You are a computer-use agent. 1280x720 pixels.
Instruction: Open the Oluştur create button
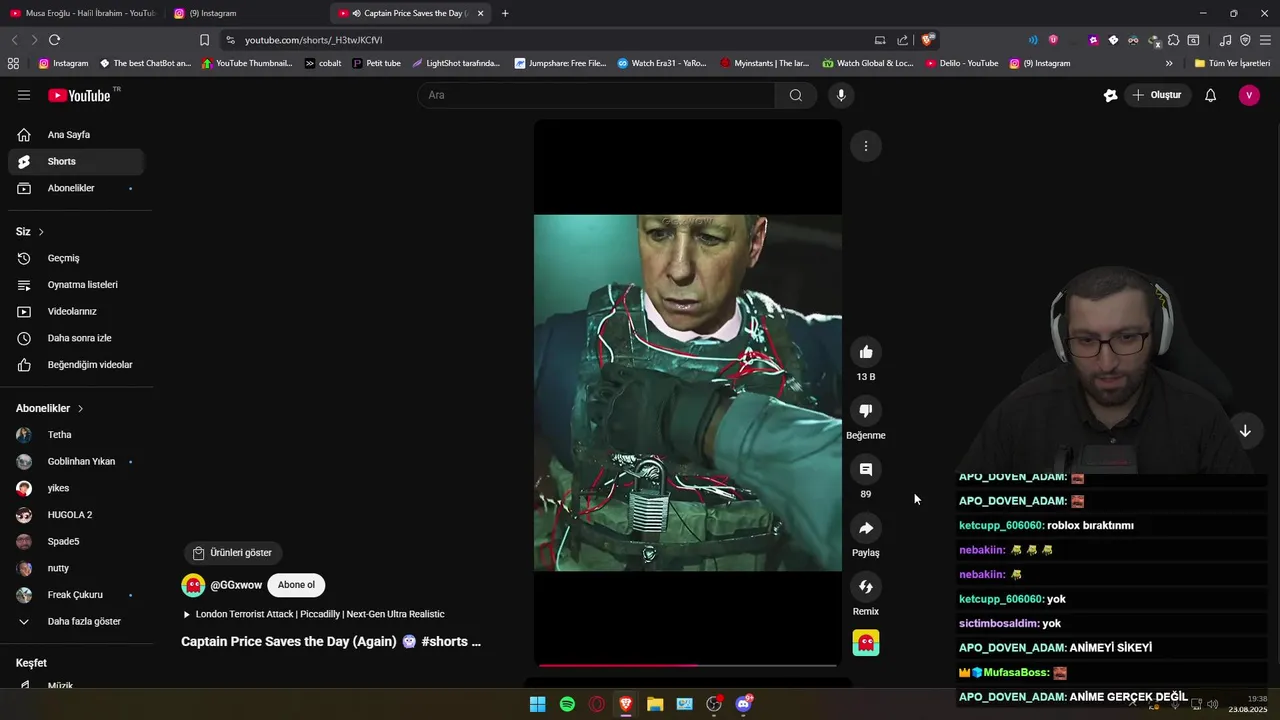pos(1157,95)
